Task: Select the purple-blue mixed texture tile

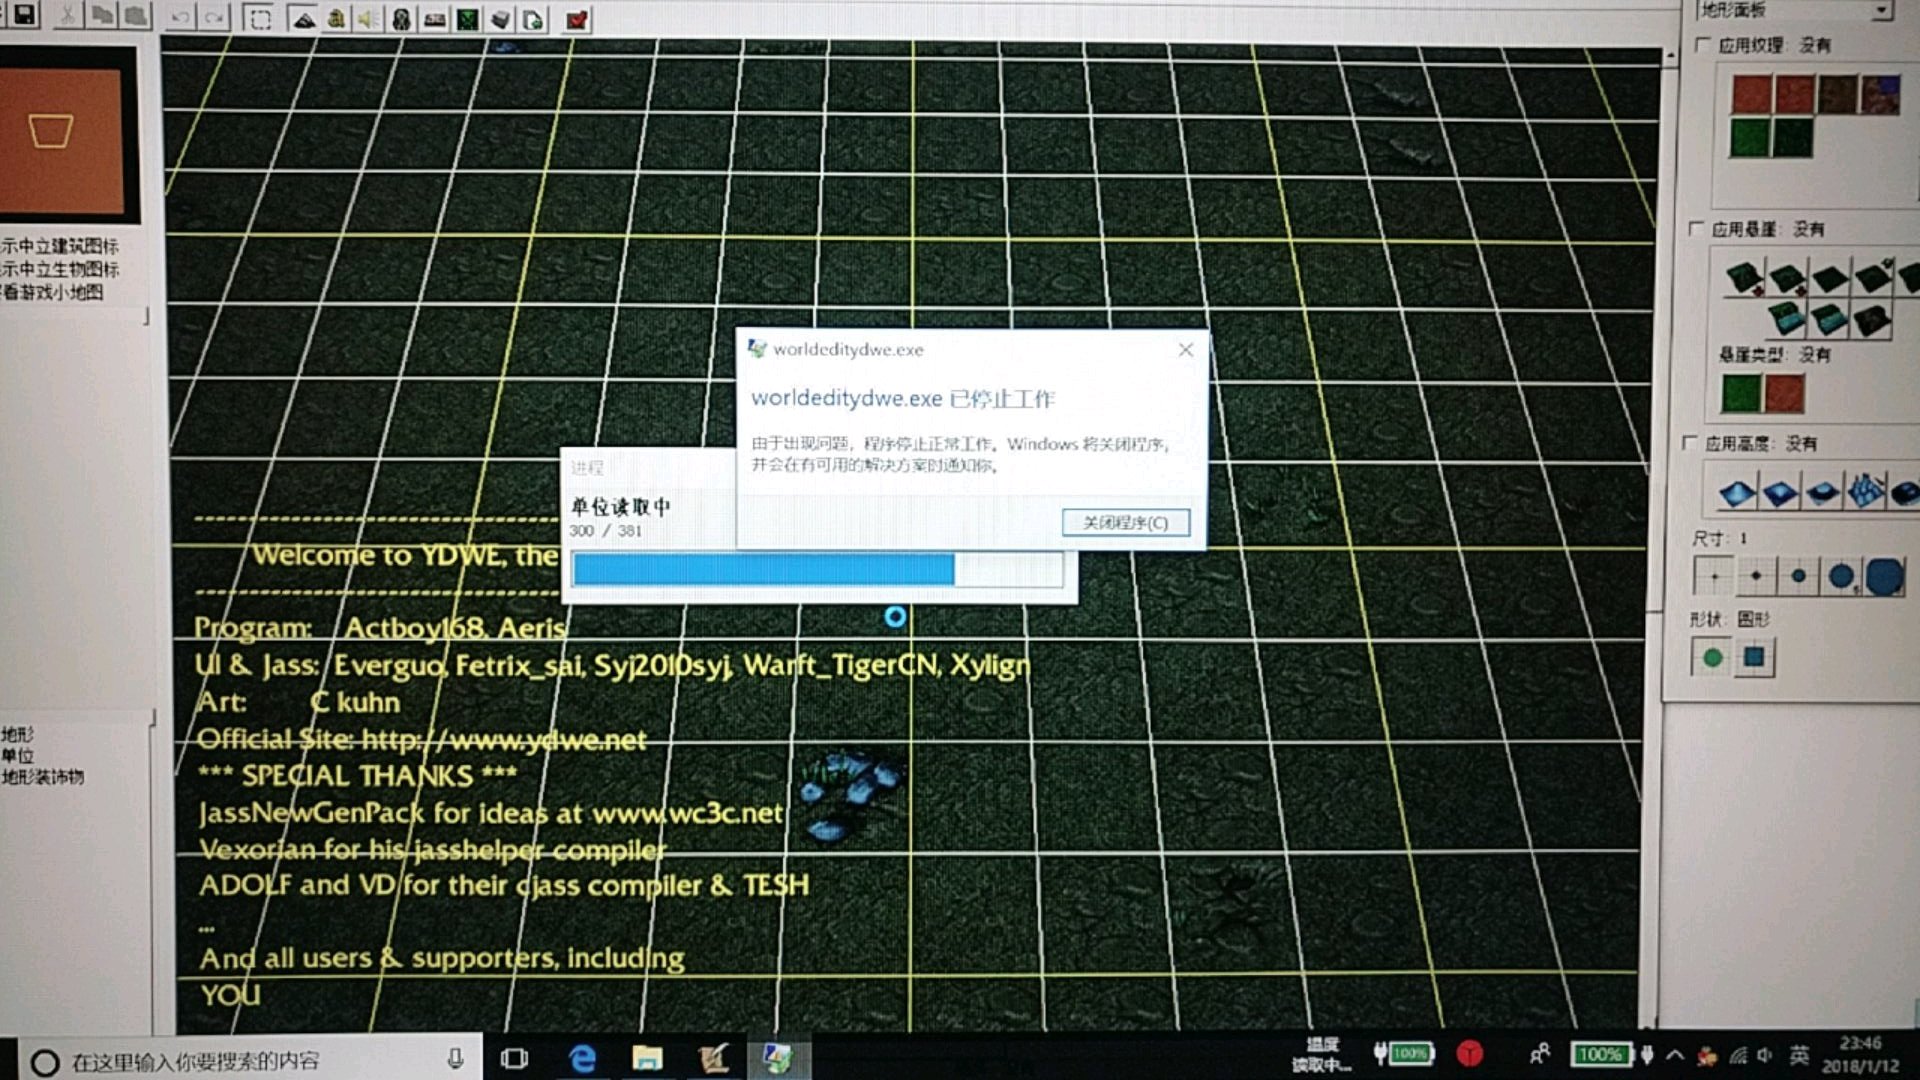Action: 1881,95
